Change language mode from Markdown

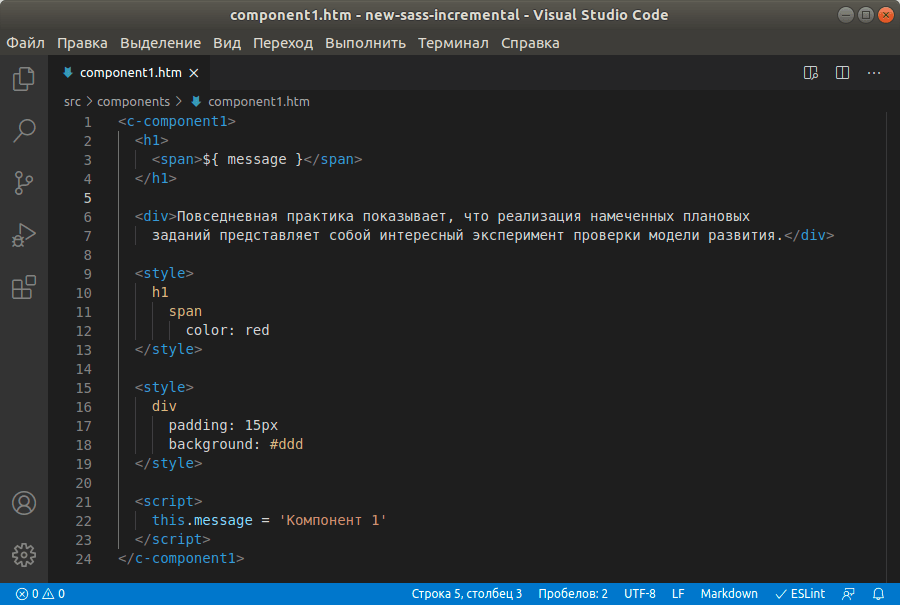point(728,594)
